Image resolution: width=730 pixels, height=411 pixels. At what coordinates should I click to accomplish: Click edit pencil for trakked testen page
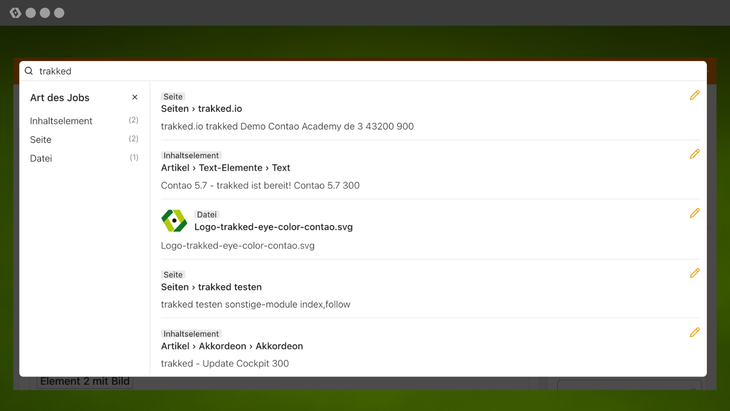pyautogui.click(x=695, y=273)
